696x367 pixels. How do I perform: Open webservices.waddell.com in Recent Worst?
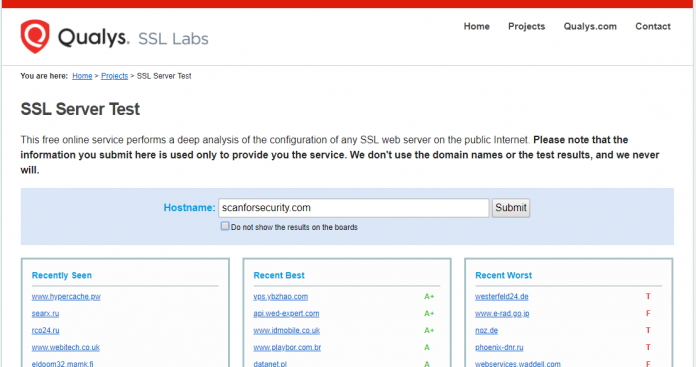click(x=518, y=363)
